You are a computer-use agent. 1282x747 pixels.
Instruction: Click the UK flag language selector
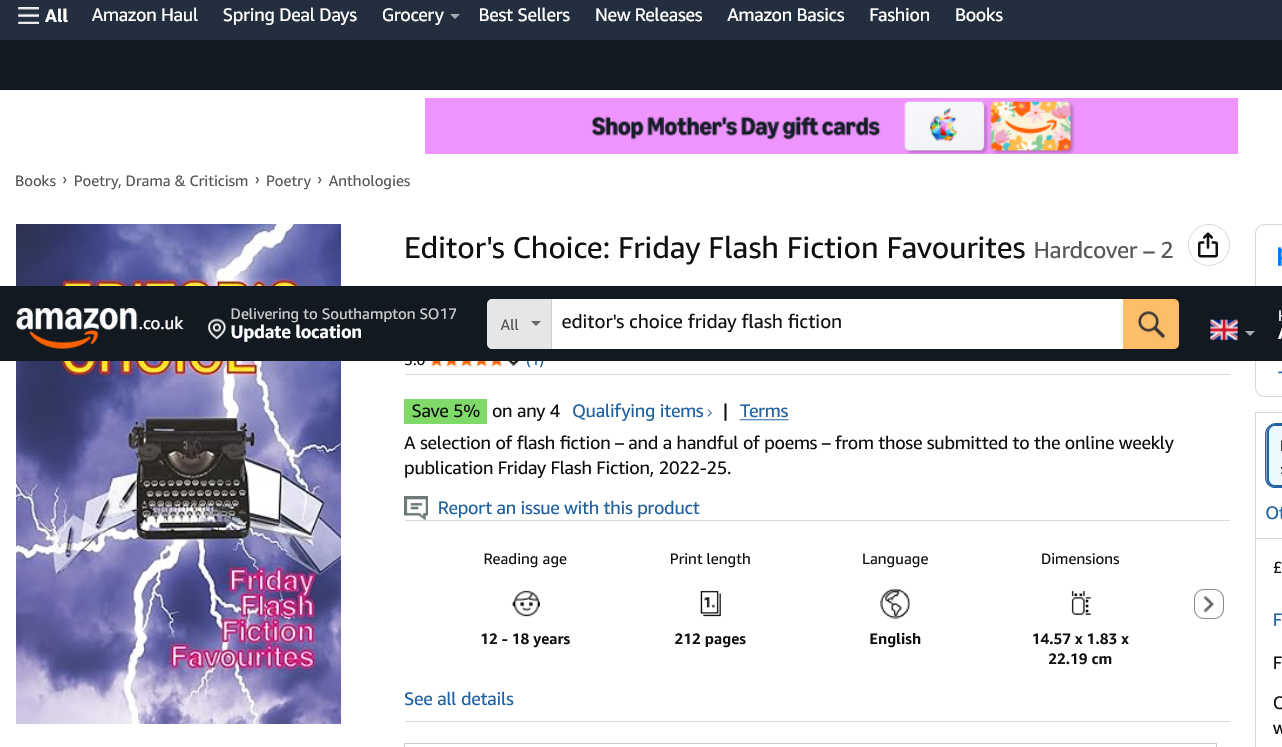(x=1231, y=330)
